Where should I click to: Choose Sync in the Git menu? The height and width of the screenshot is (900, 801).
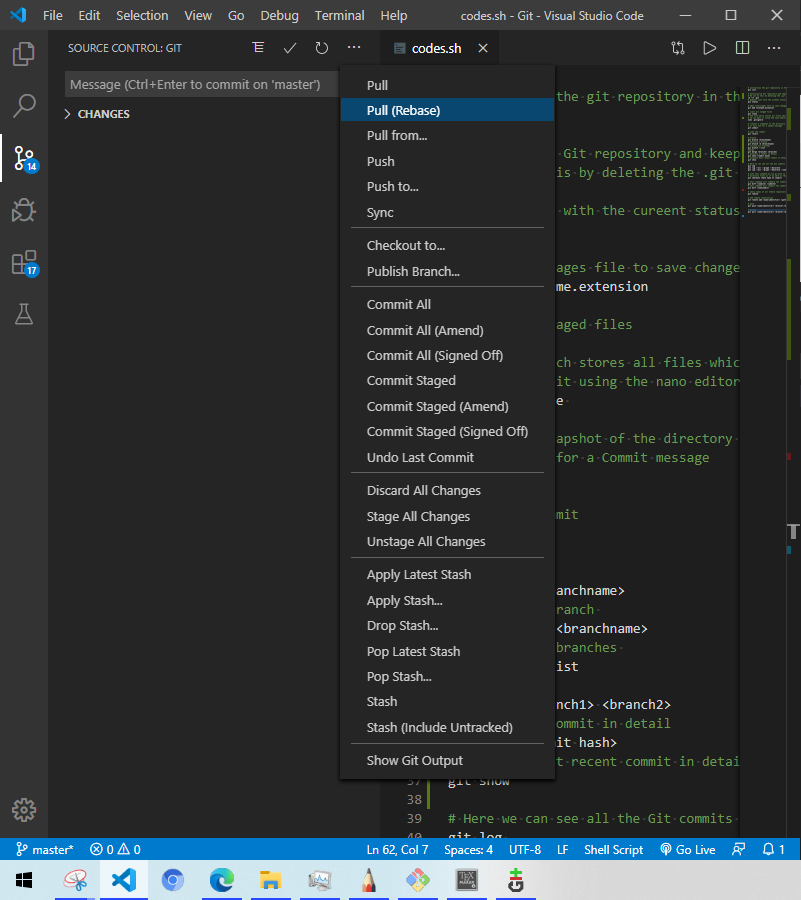pyautogui.click(x=448, y=212)
